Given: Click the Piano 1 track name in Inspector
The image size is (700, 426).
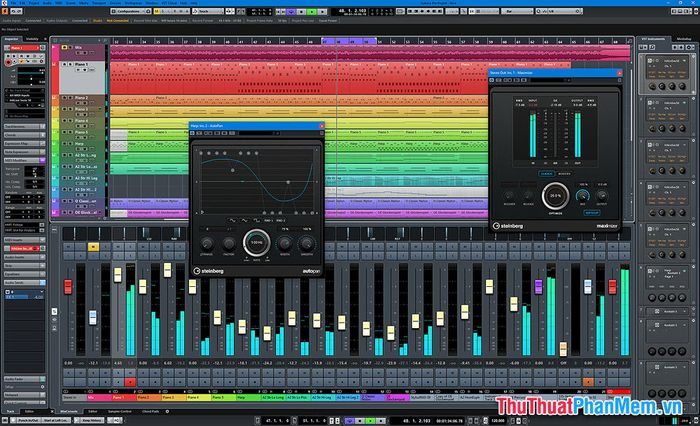Looking at the screenshot, I should 25,48.
